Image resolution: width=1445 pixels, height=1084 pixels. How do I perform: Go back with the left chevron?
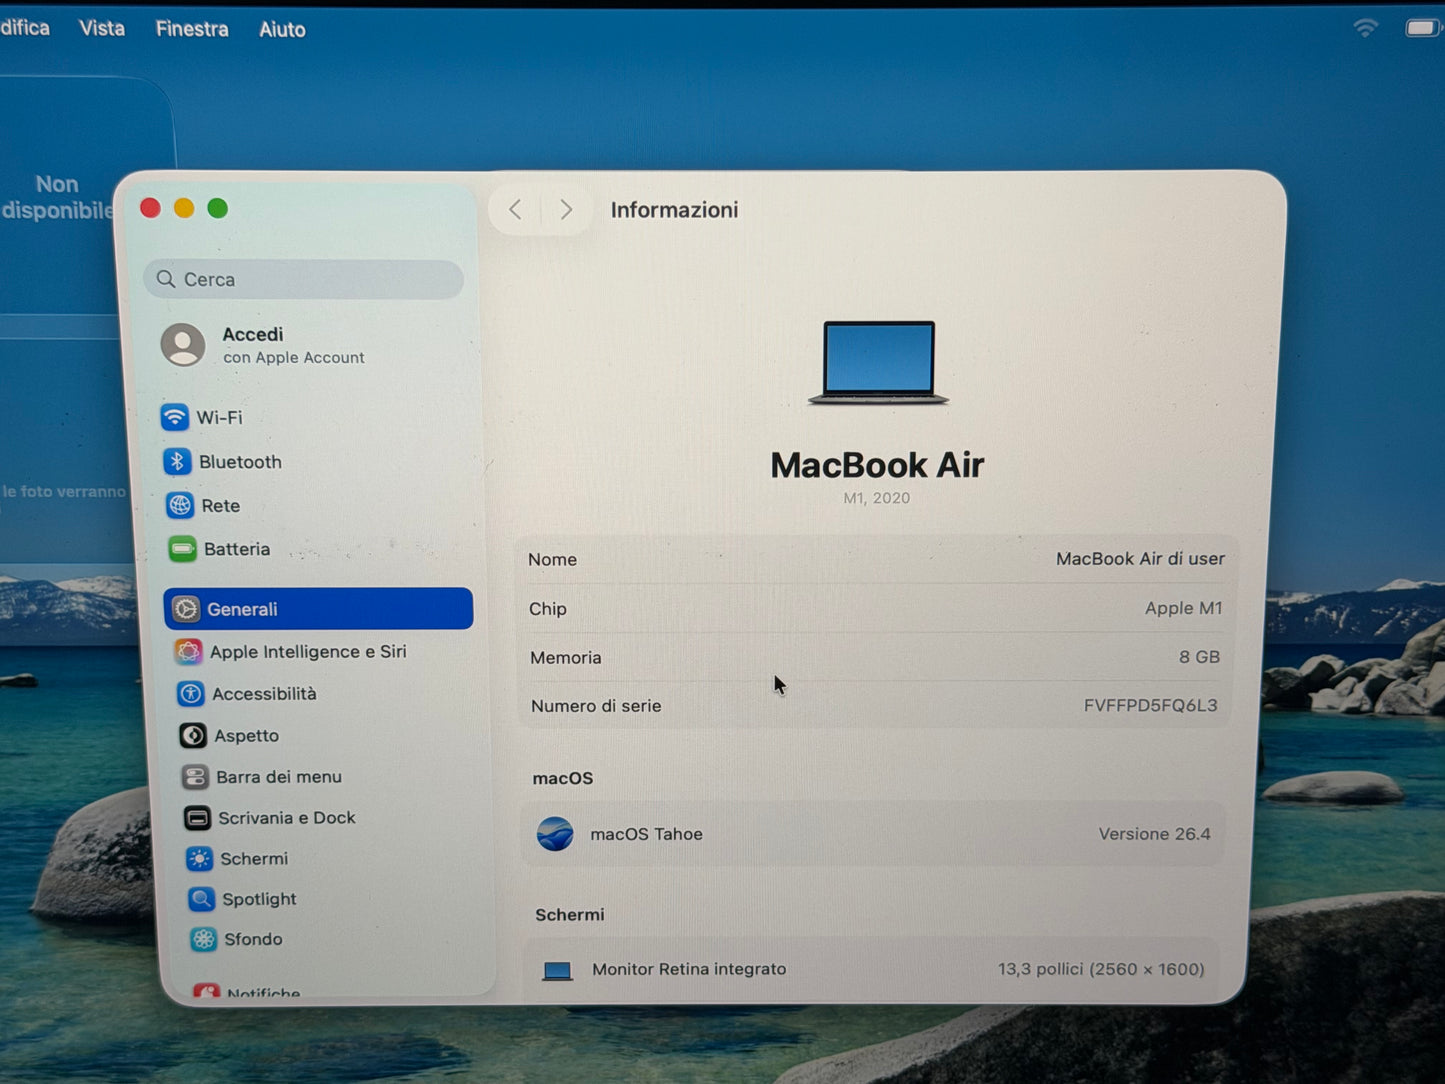click(515, 209)
